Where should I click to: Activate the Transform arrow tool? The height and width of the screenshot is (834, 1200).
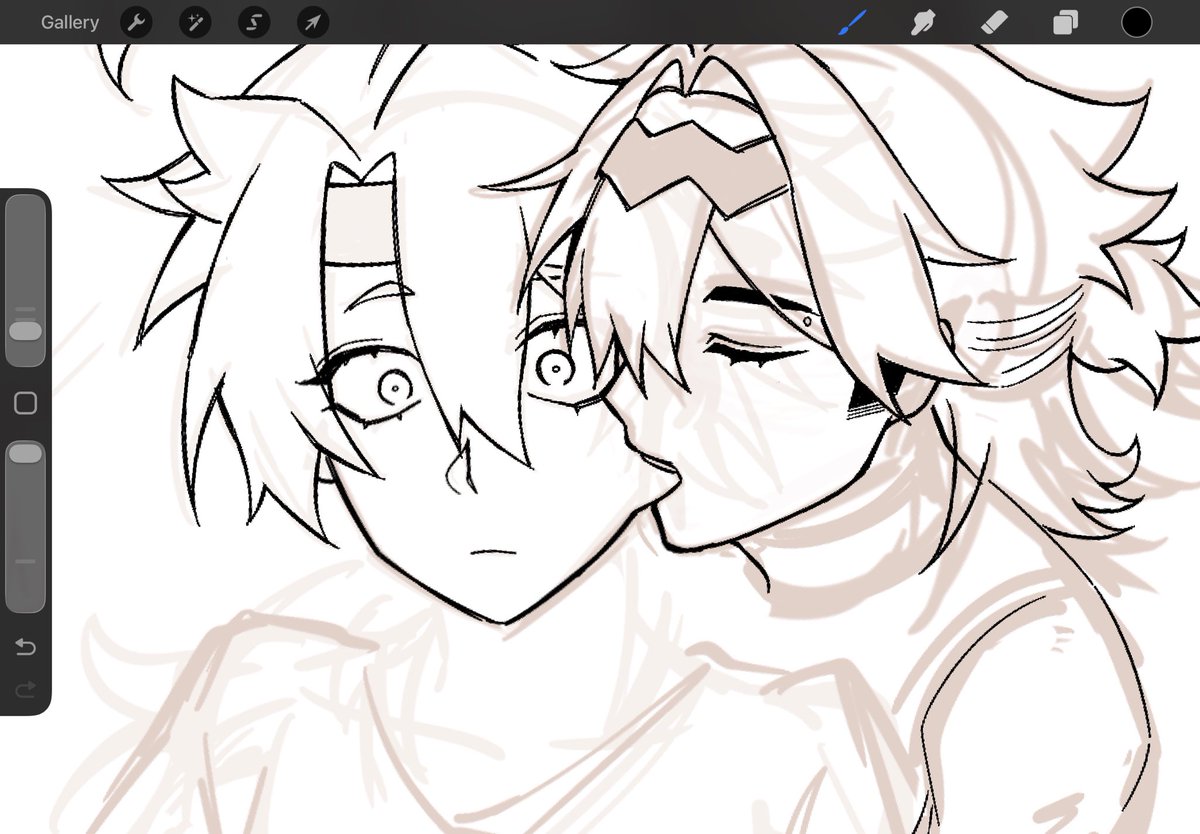point(313,22)
